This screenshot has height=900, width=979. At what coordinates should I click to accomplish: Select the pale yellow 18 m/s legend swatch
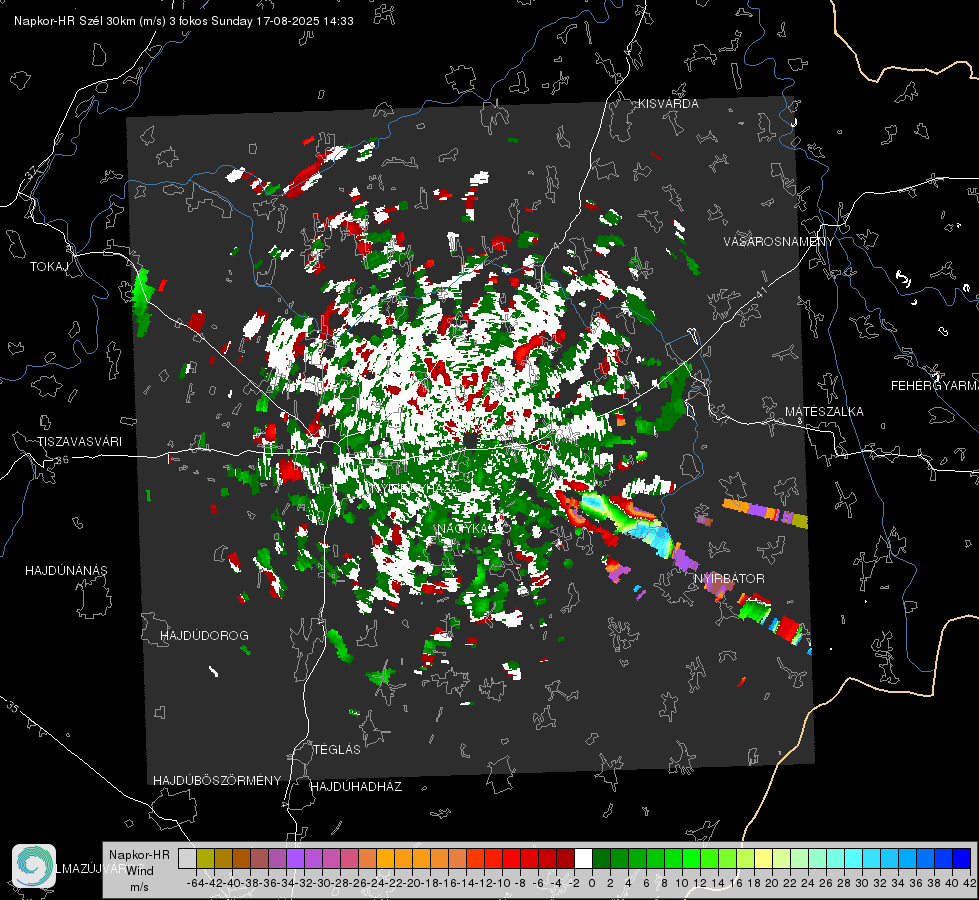(x=763, y=858)
